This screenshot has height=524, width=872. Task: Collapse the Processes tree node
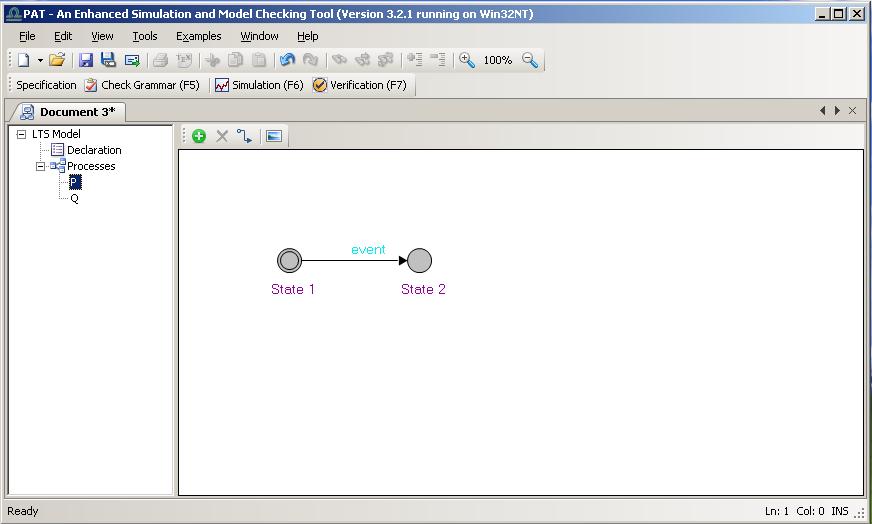[41, 166]
